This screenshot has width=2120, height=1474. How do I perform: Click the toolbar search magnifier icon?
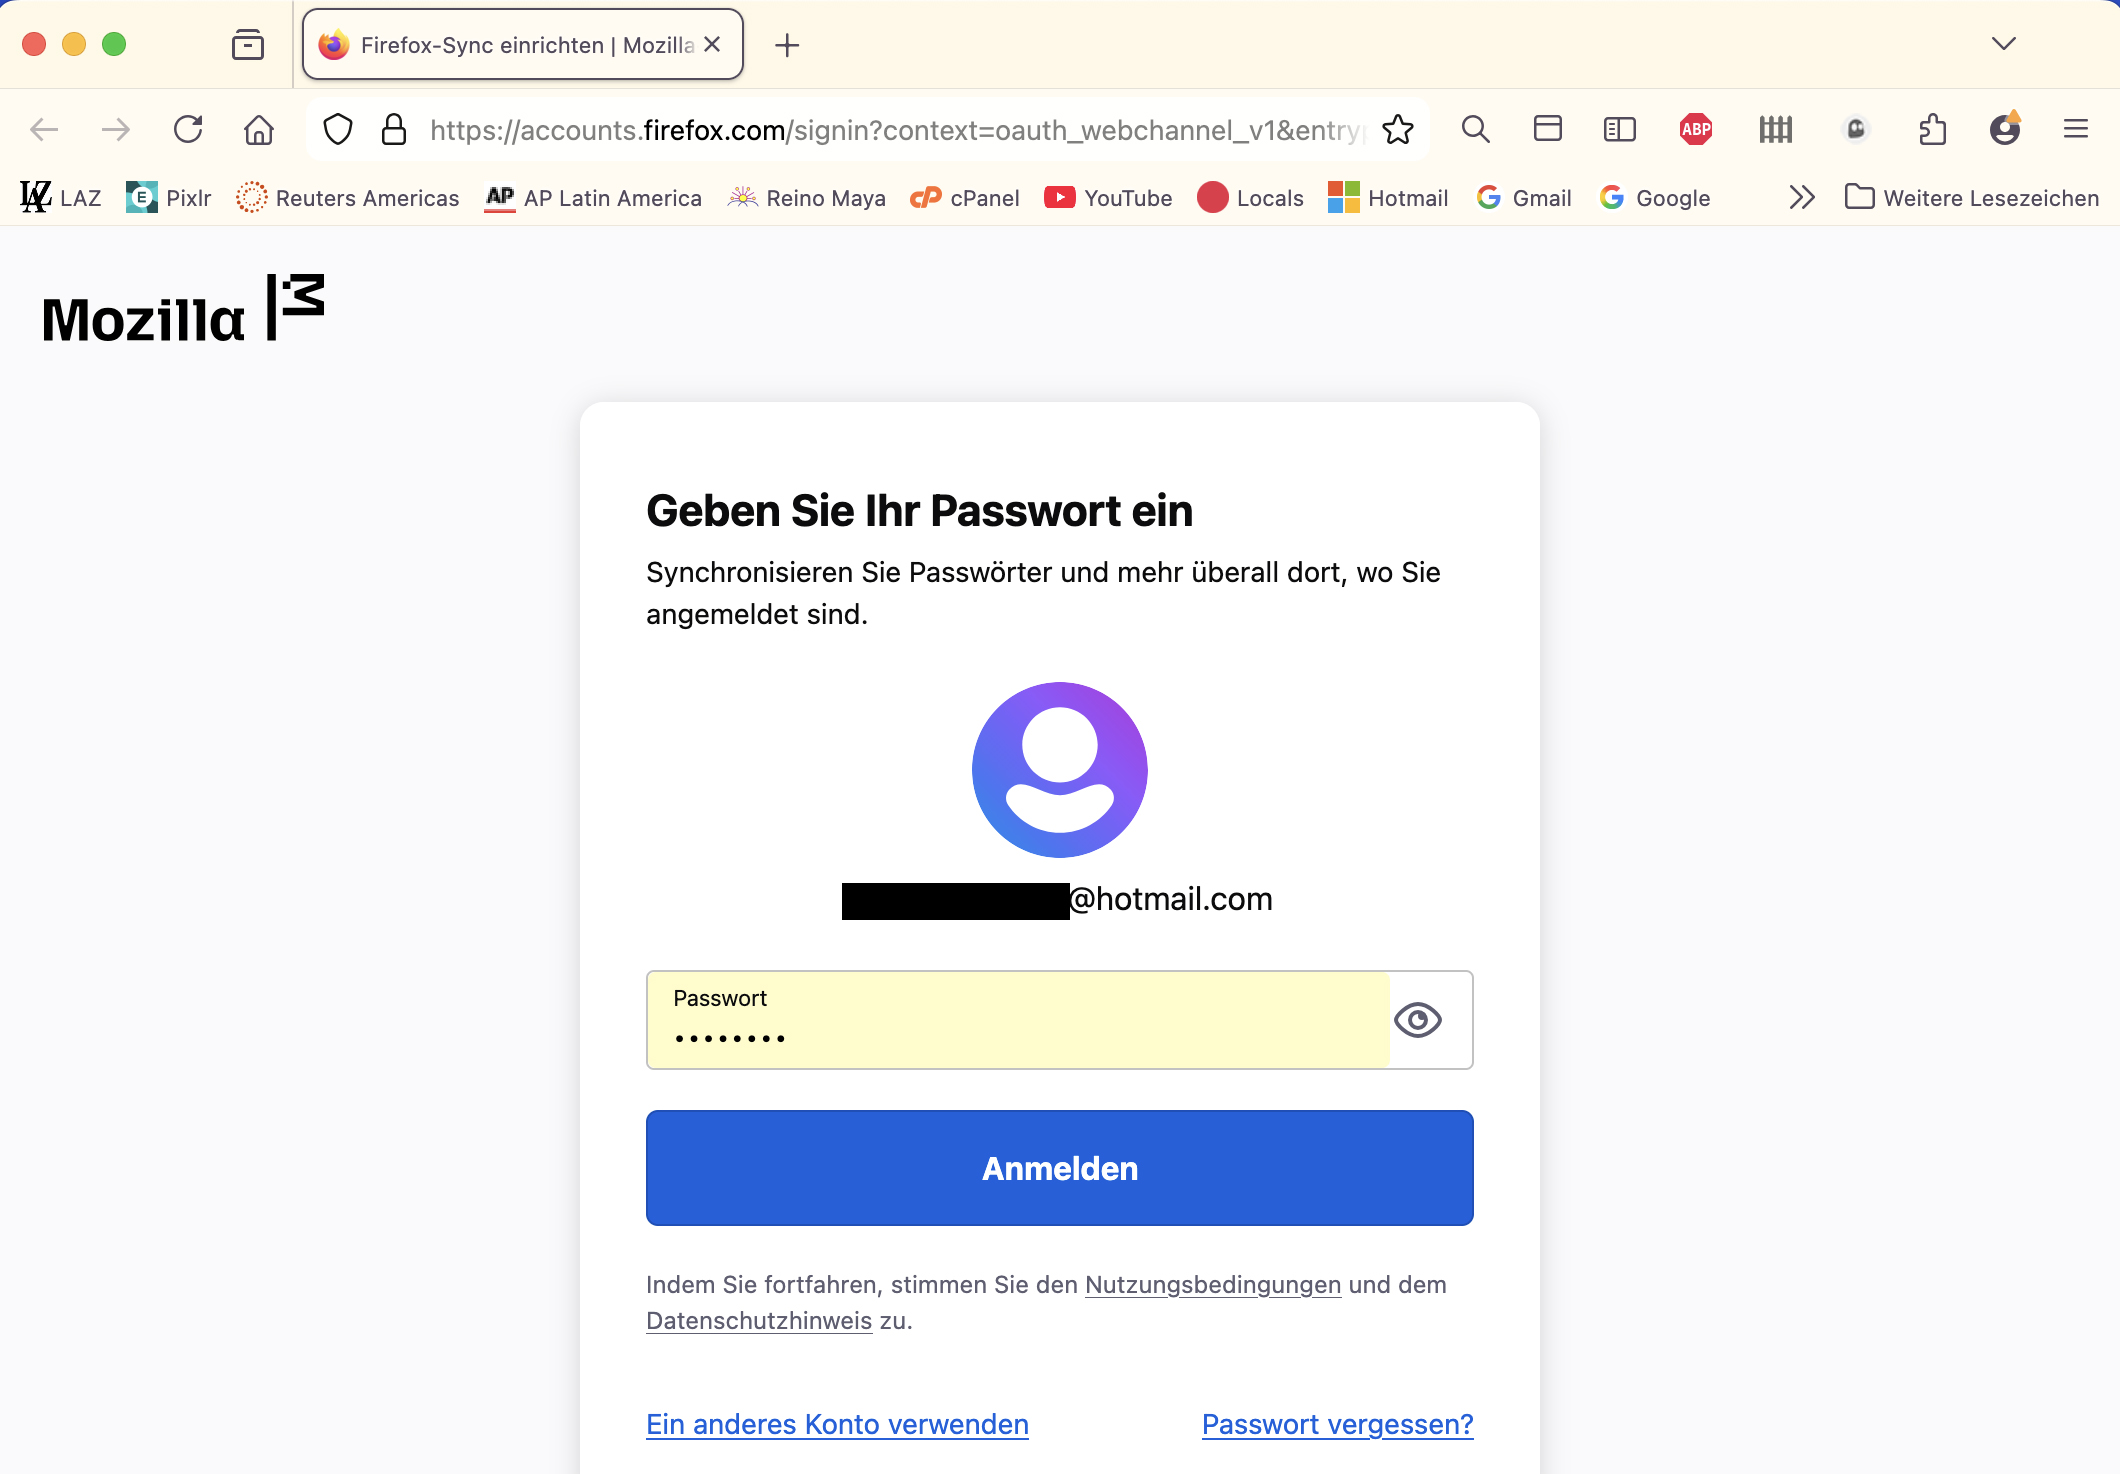1475,129
